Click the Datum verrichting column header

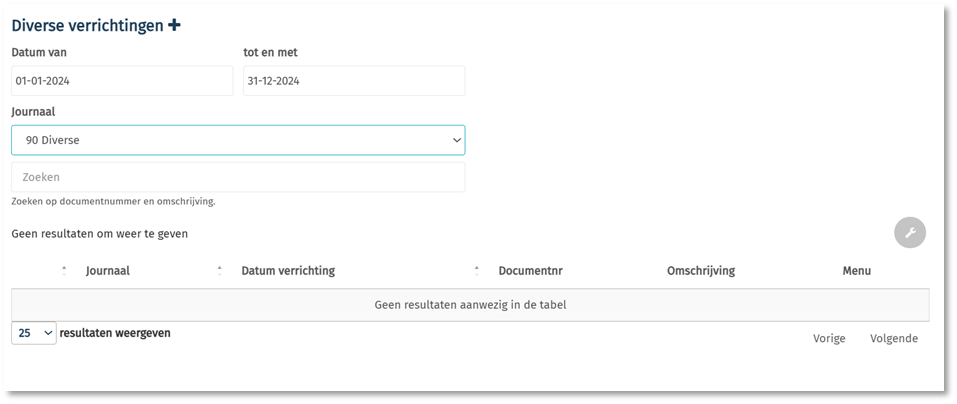click(288, 271)
